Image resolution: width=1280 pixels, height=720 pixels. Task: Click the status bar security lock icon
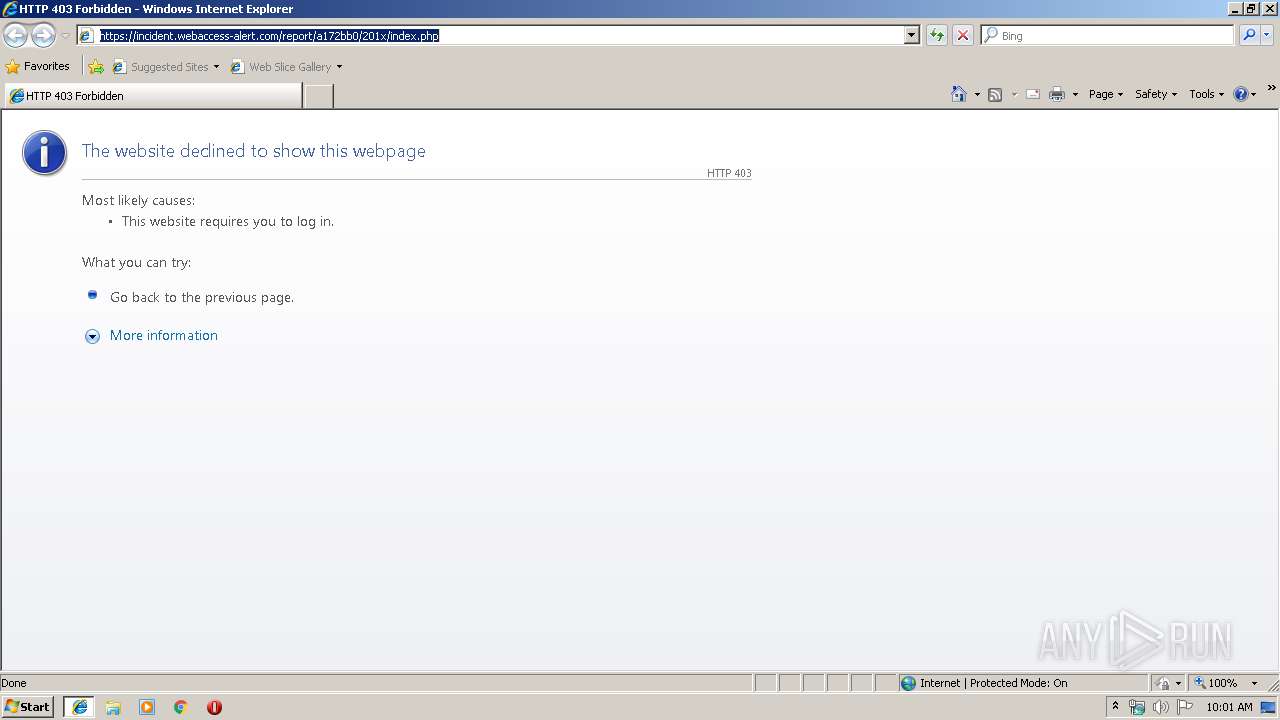point(1163,683)
